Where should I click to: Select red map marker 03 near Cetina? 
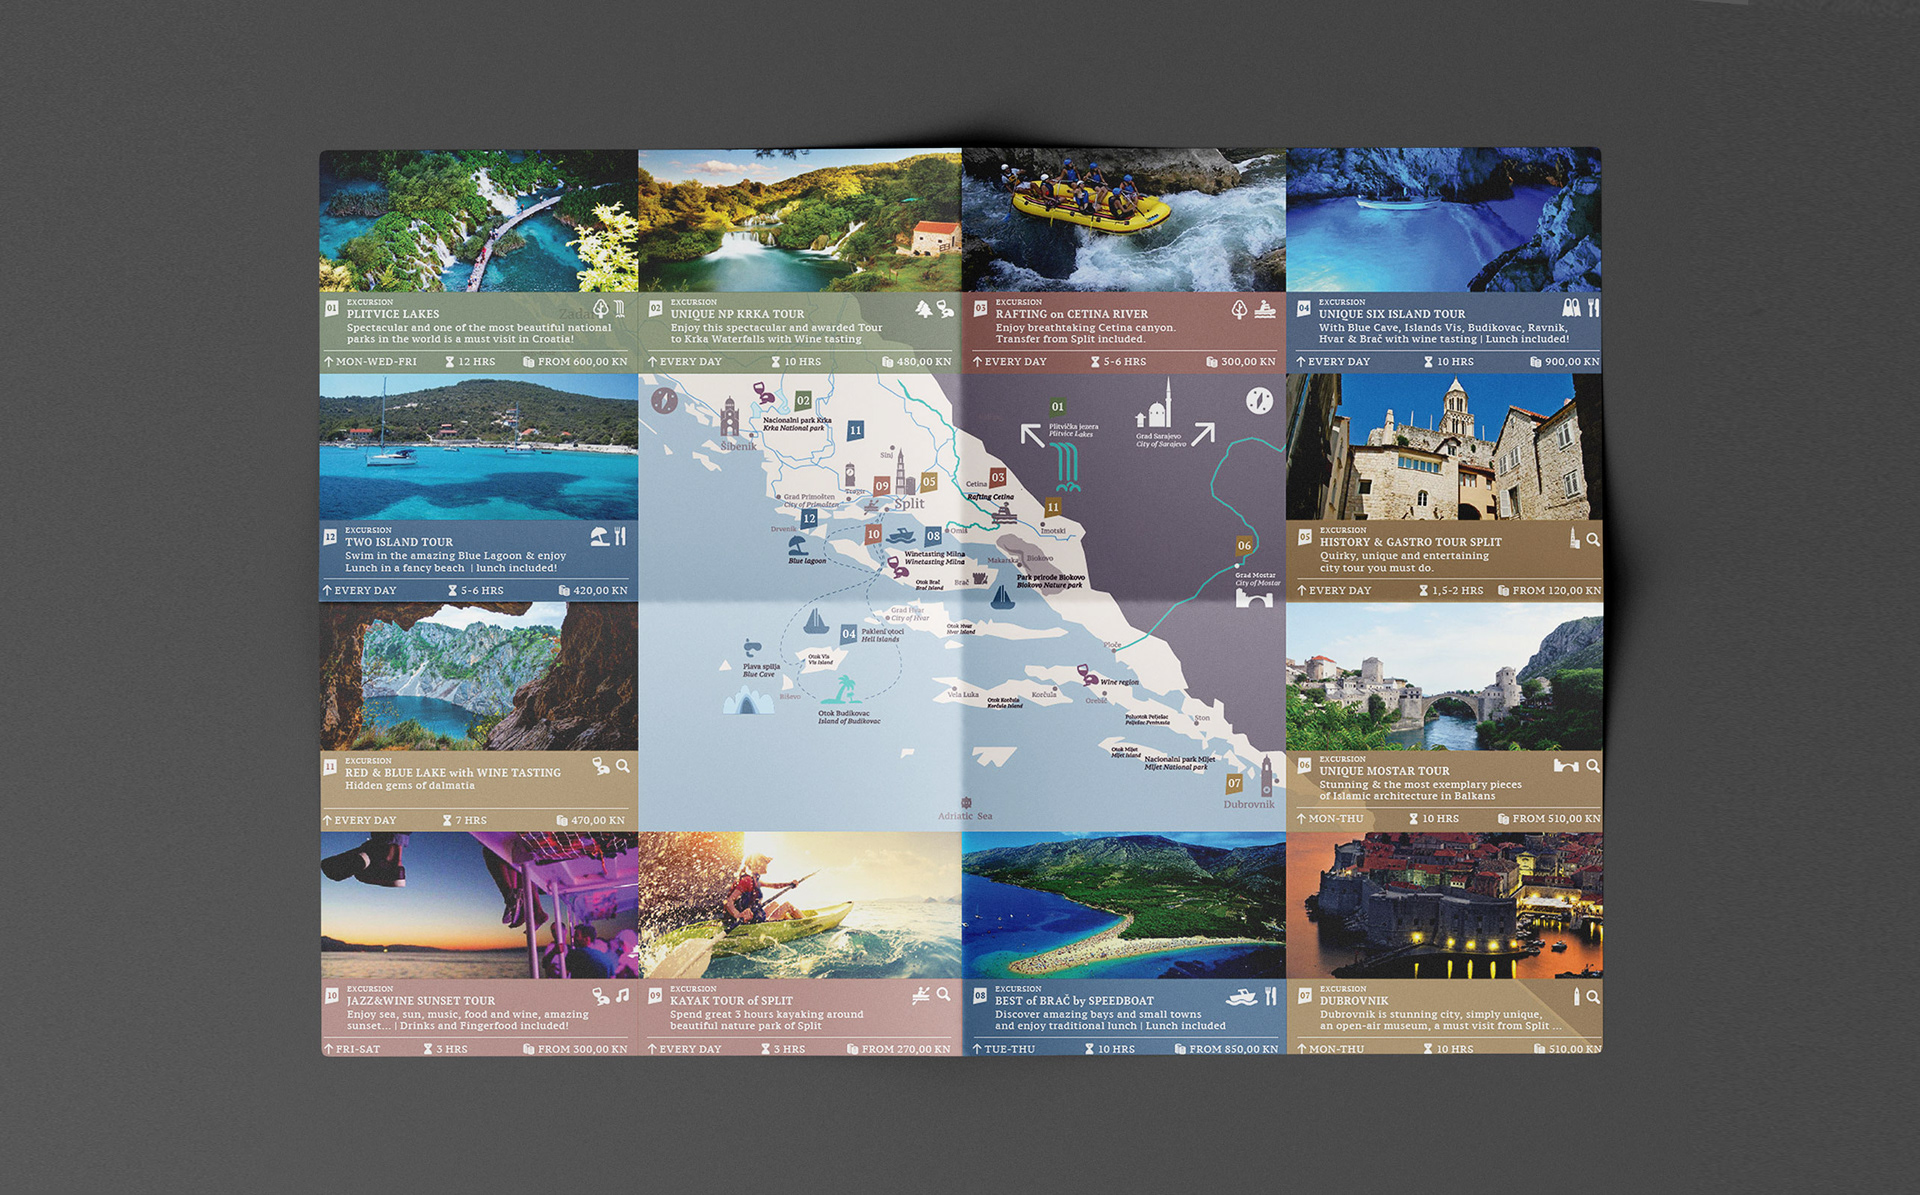tap(997, 478)
